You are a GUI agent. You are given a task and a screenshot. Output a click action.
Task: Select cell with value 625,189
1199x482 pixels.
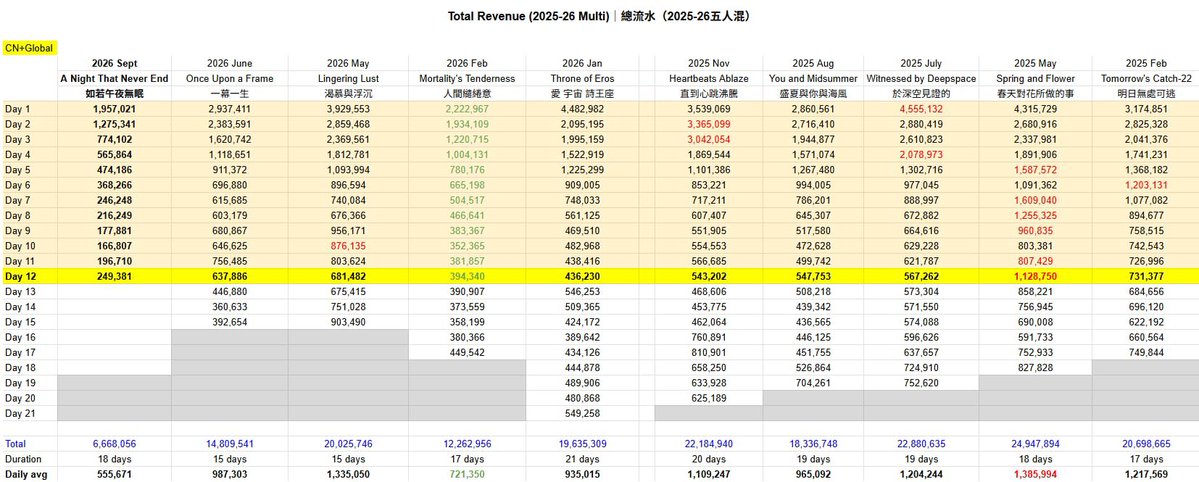click(x=708, y=399)
